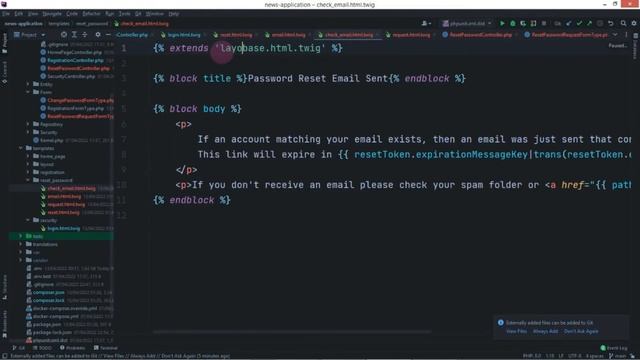The height and width of the screenshot is (360, 640).
Task: Open the Refactor menu
Action: (91, 13)
